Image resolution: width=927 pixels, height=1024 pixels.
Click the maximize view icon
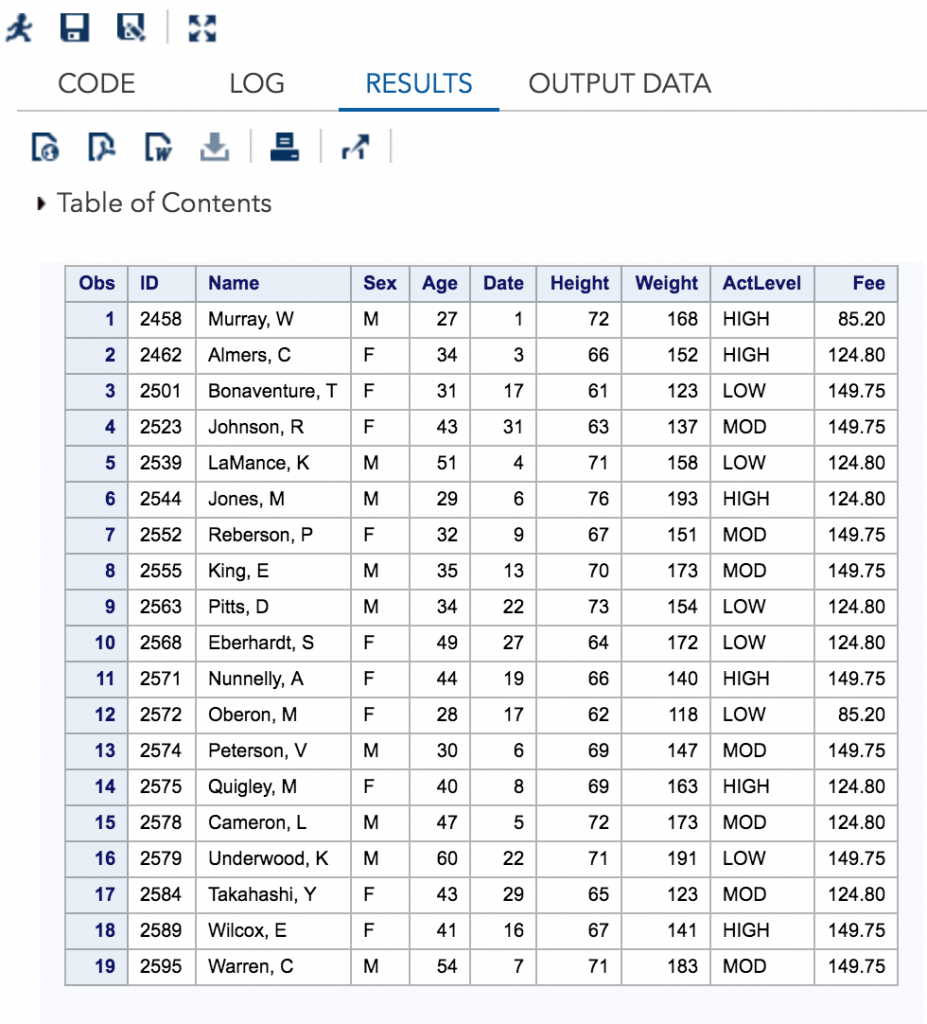click(202, 28)
